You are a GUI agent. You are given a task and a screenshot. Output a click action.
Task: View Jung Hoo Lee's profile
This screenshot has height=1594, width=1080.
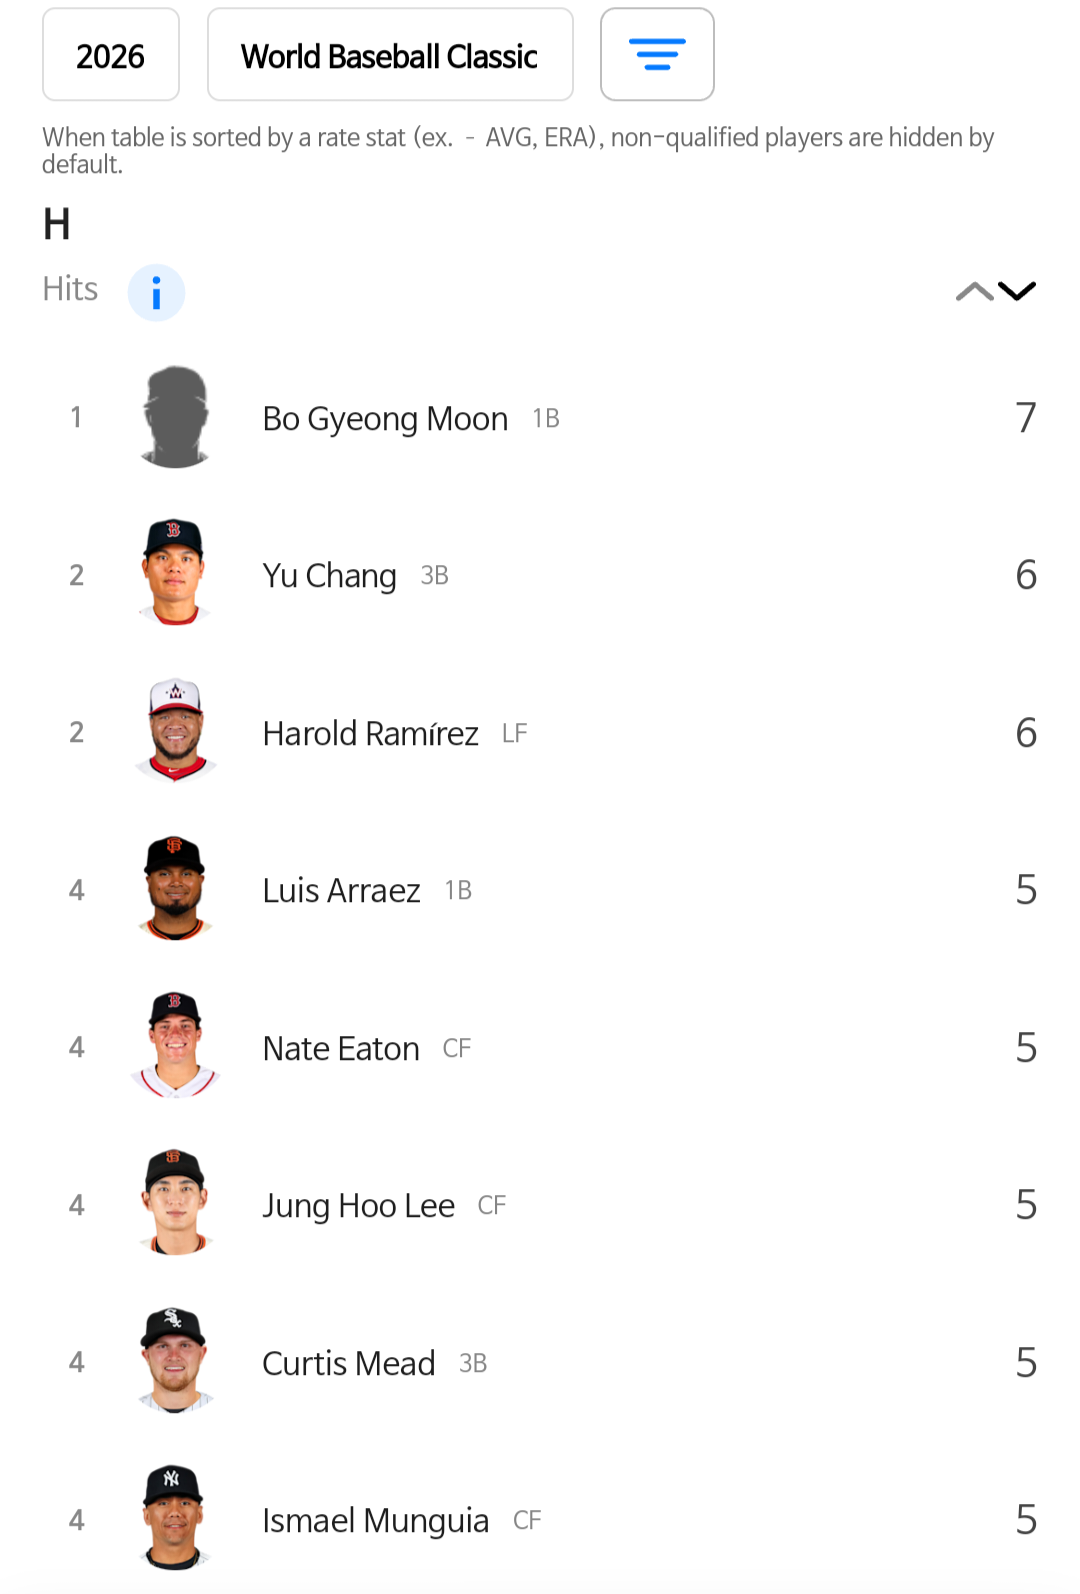(x=358, y=1206)
